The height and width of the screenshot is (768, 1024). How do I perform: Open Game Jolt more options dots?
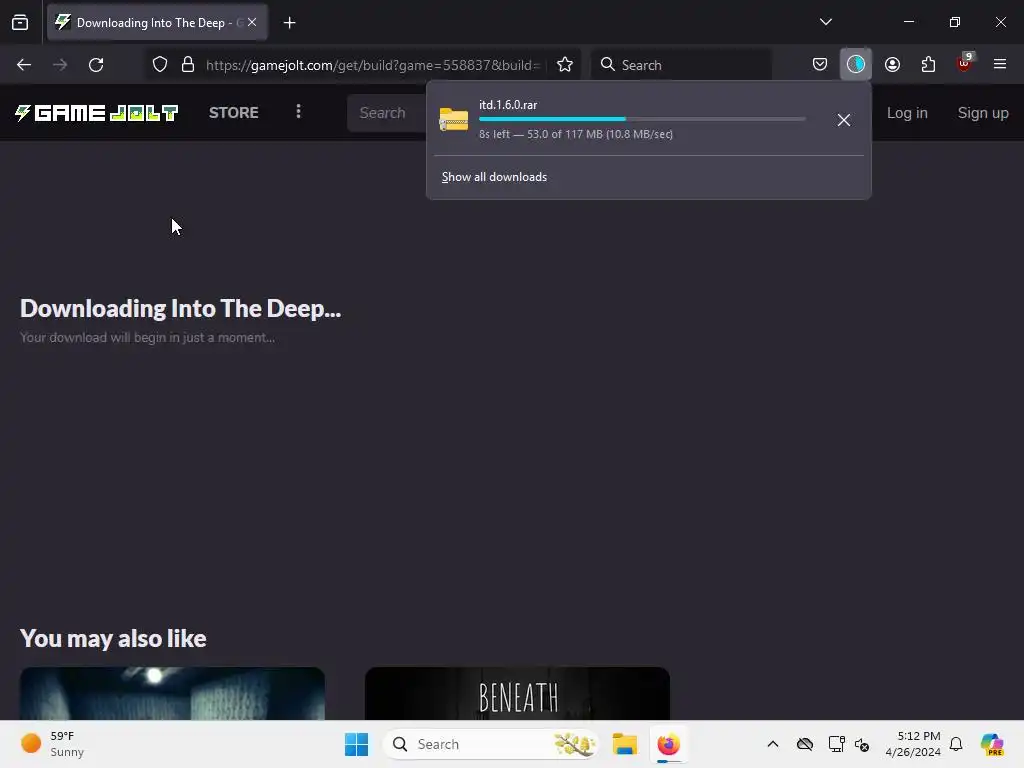pyautogui.click(x=298, y=112)
